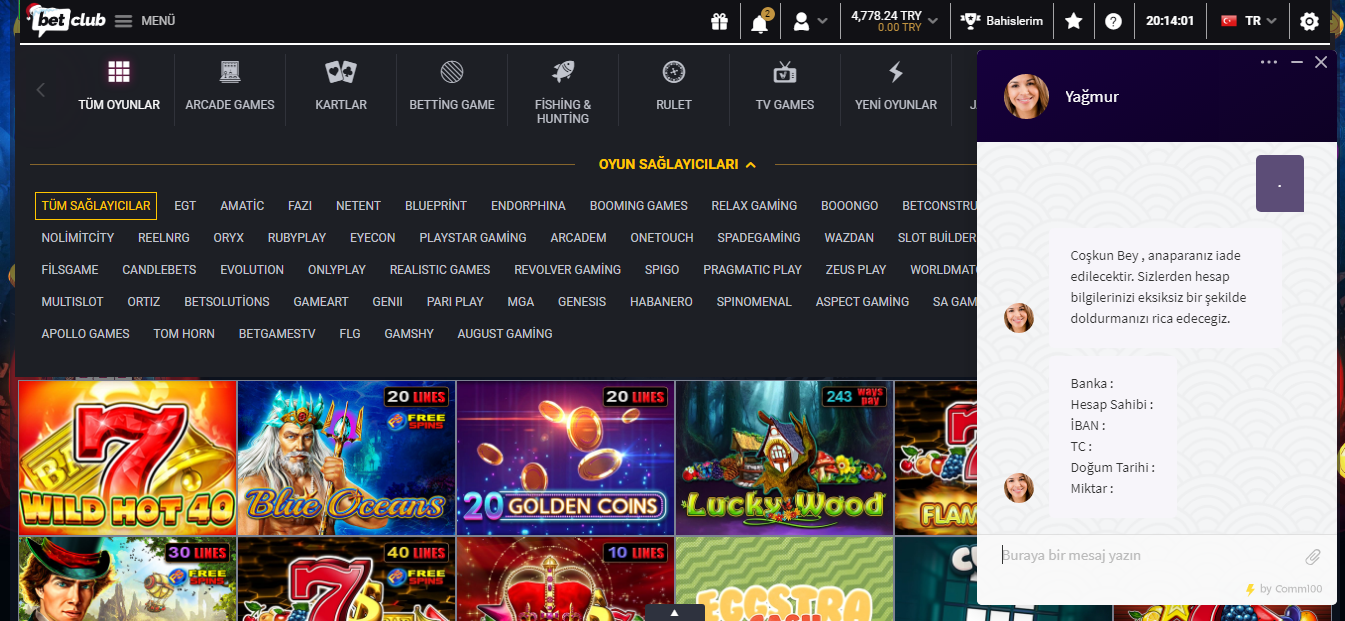The width and height of the screenshot is (1345, 621).
Task: Filter by ENDORPHINA provider
Action: 528,206
